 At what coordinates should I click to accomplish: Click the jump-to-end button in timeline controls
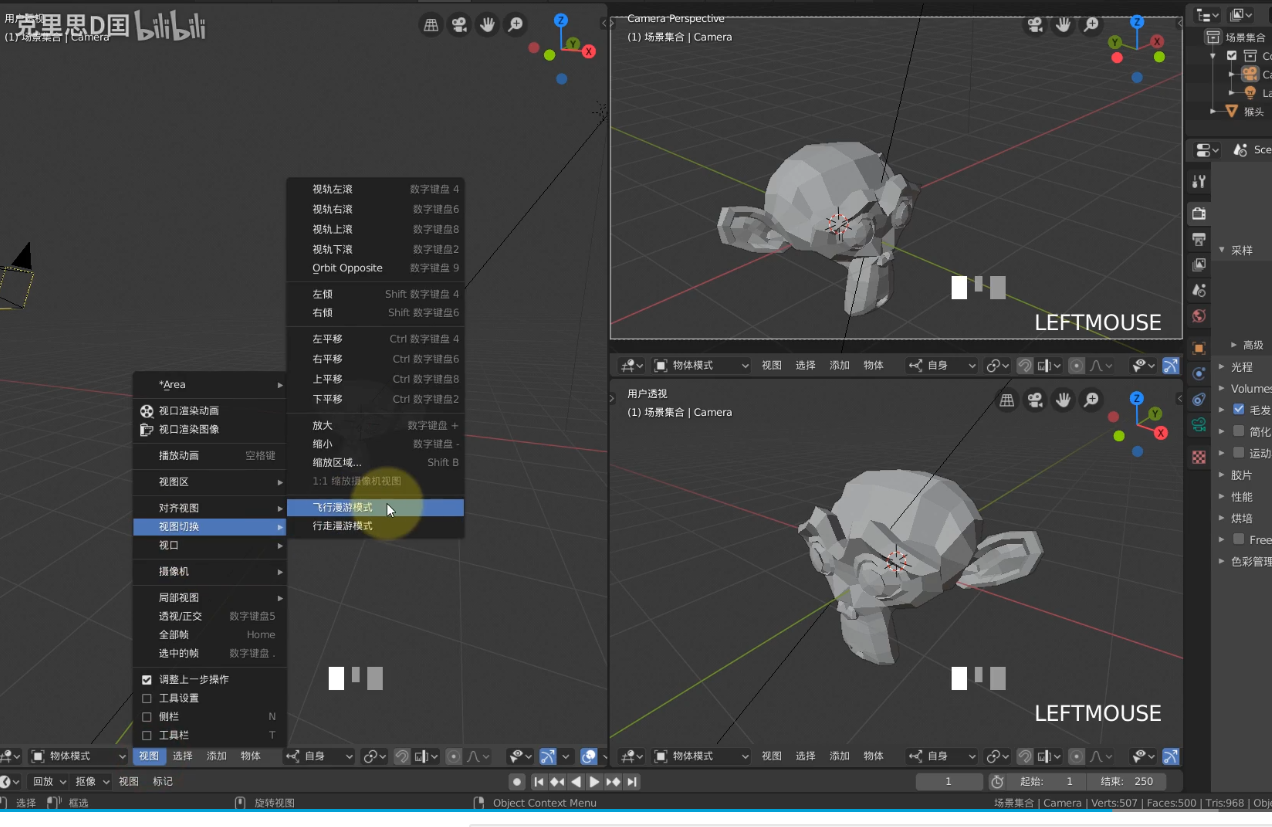[x=631, y=781]
